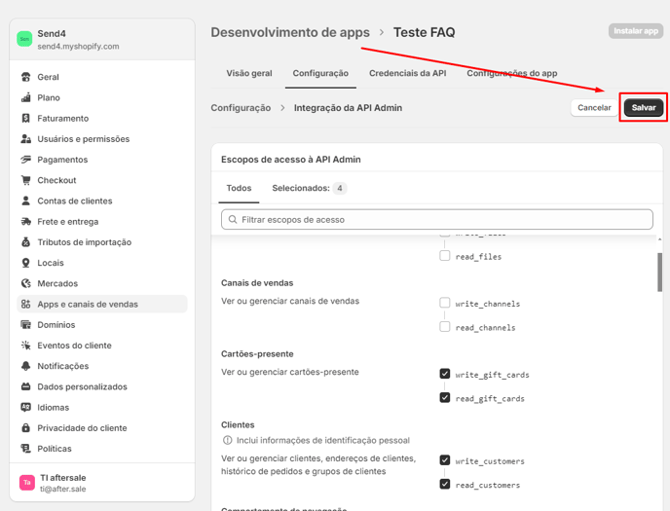
Task: Click the Frete e entrega truck icon
Action: [x=27, y=222]
